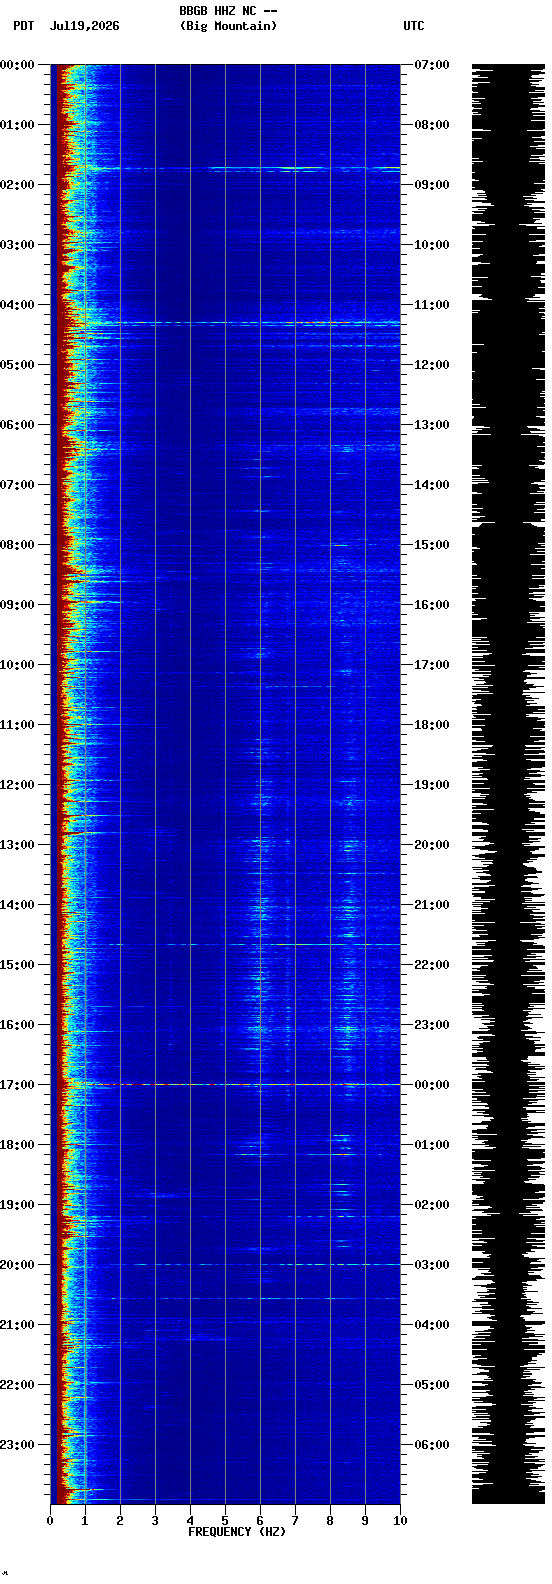Viewport: 552px width, 1584px height.
Task: Click the date 'Jul19,2026'
Action: (x=84, y=26)
